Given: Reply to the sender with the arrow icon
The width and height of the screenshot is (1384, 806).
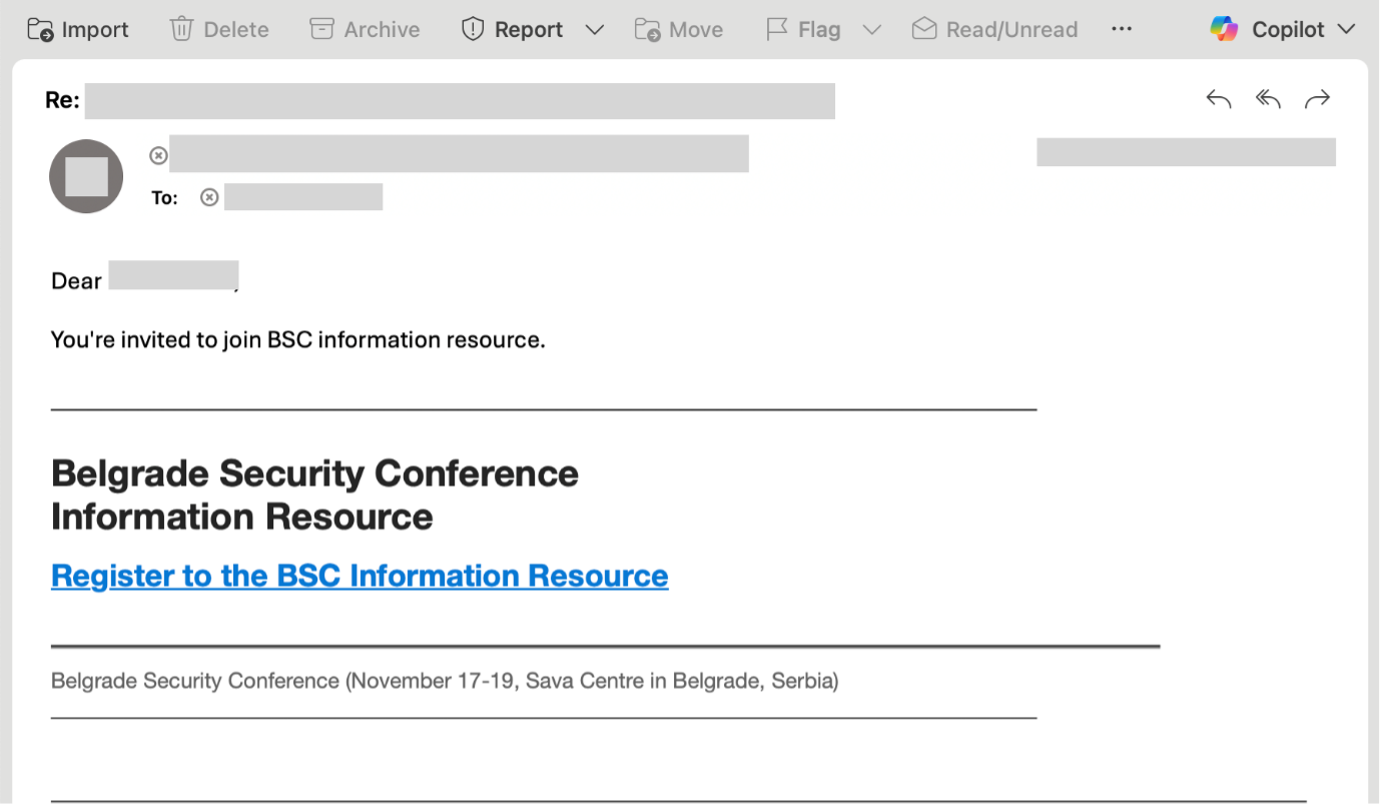Looking at the screenshot, I should 1218,98.
